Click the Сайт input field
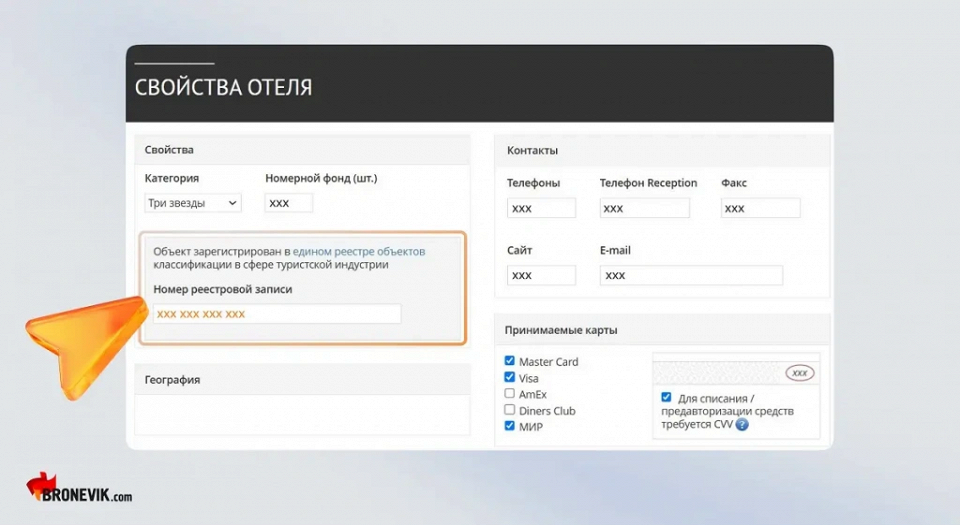The height and width of the screenshot is (525, 960). [541, 275]
